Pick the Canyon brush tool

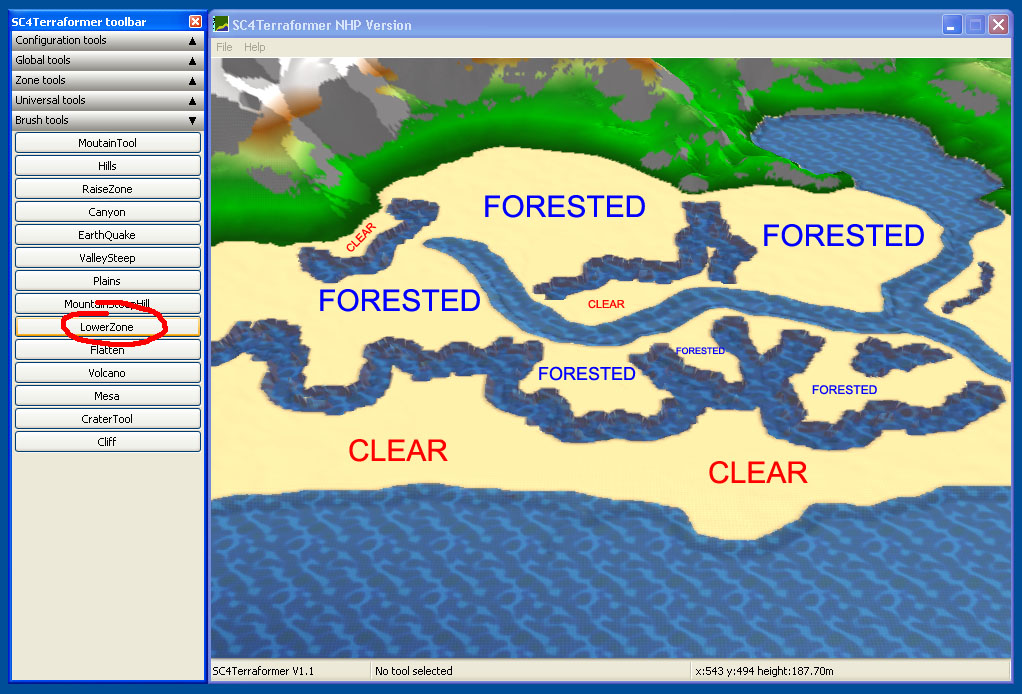click(x=108, y=212)
